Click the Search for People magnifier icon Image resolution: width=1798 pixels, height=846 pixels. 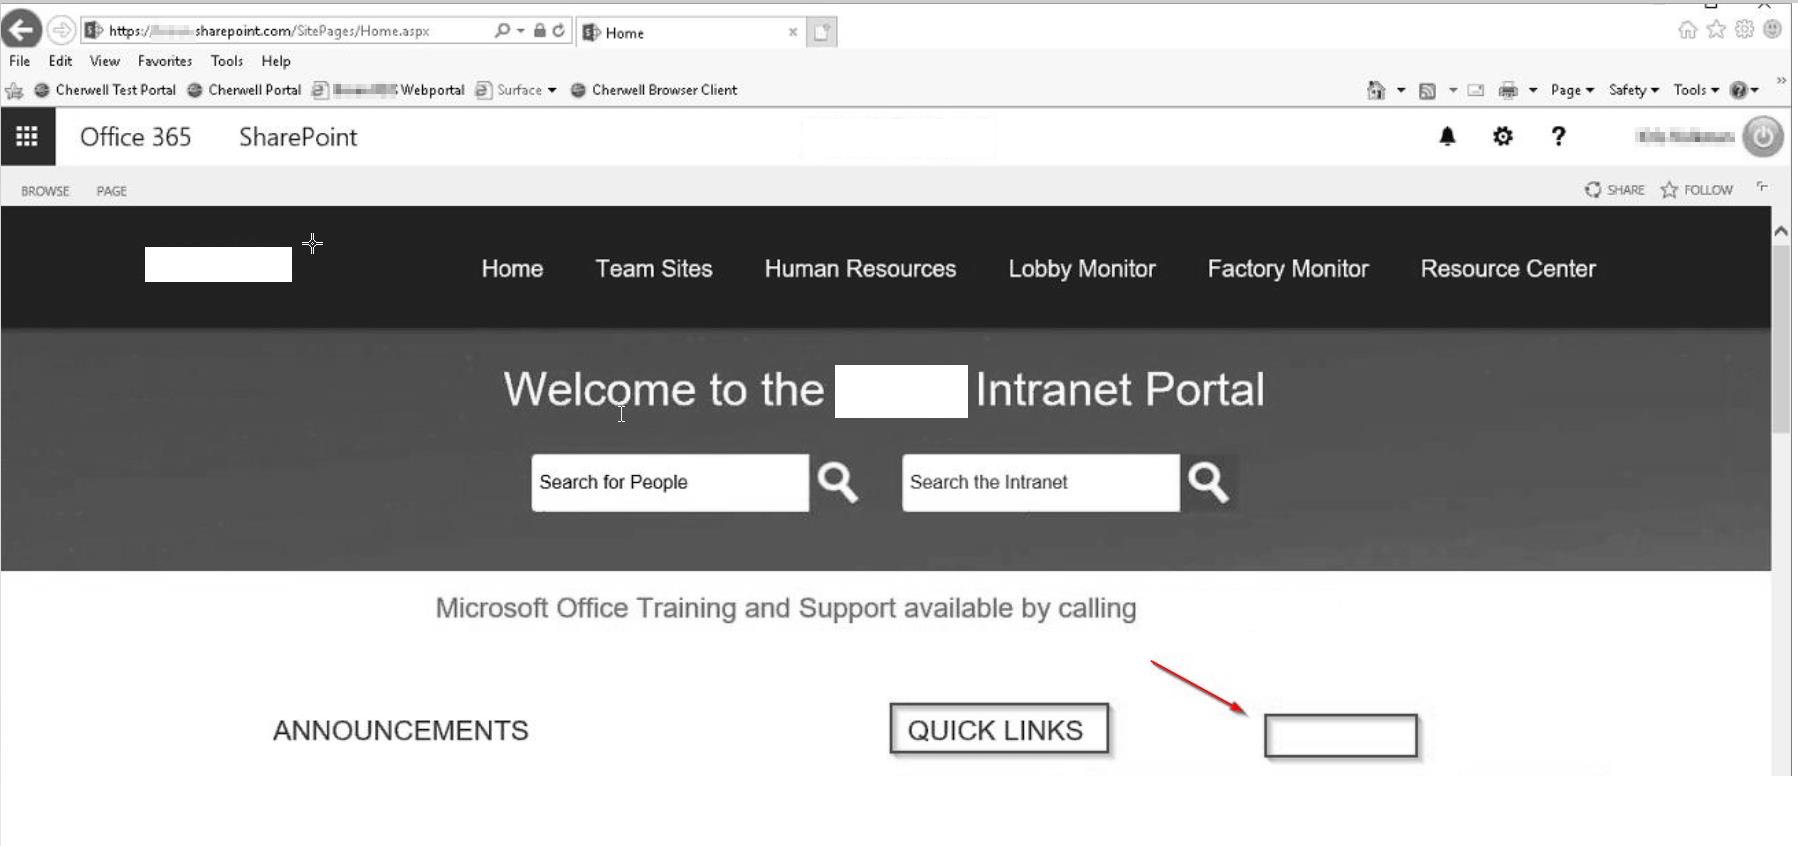[x=837, y=483]
